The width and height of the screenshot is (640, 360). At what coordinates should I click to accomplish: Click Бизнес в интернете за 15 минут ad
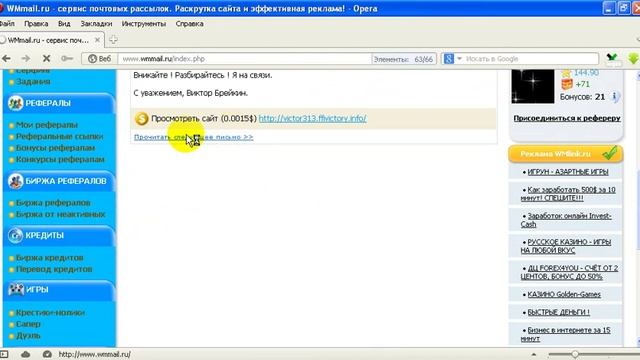click(x=565, y=334)
